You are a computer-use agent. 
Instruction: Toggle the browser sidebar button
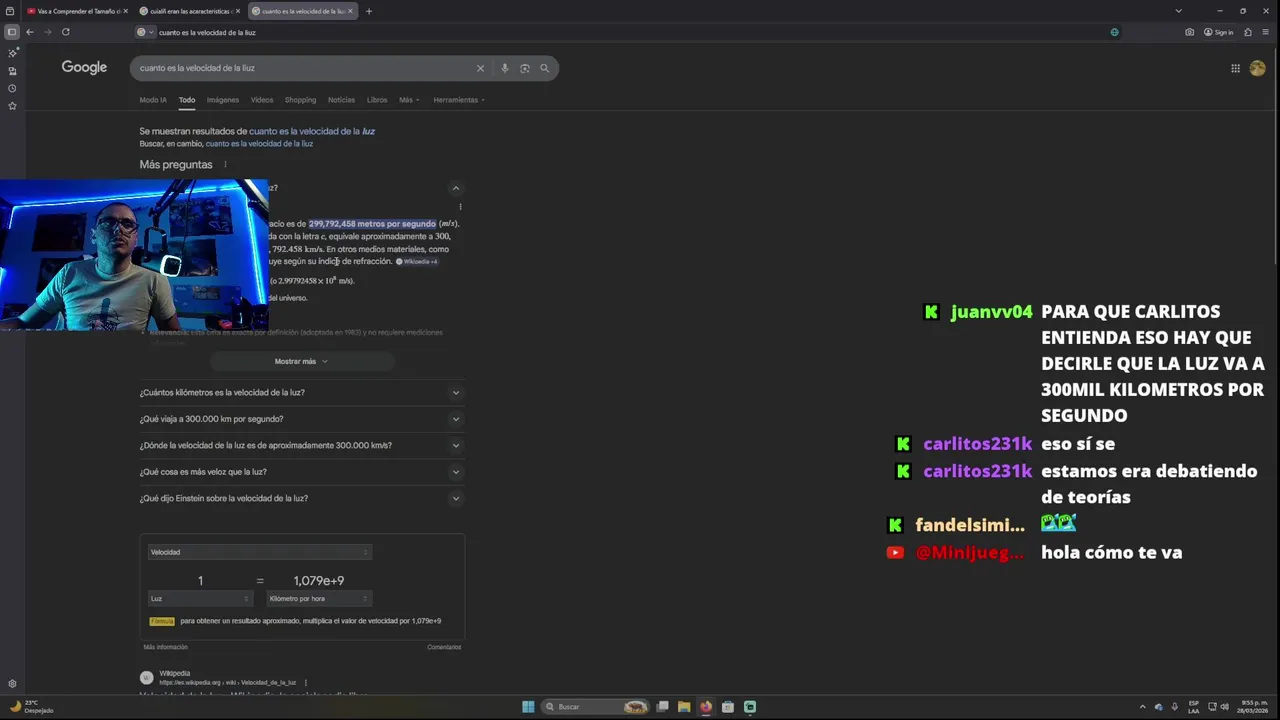point(12,32)
